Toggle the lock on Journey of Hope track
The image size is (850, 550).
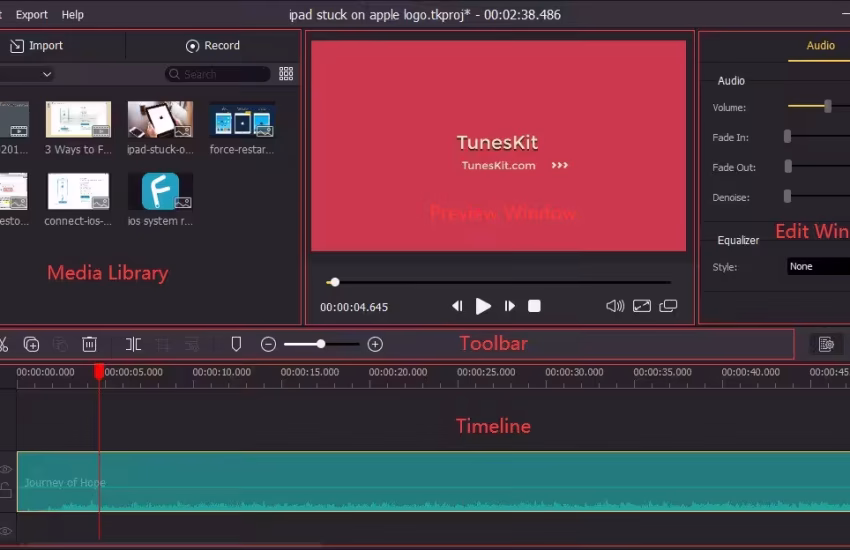[x=6, y=490]
